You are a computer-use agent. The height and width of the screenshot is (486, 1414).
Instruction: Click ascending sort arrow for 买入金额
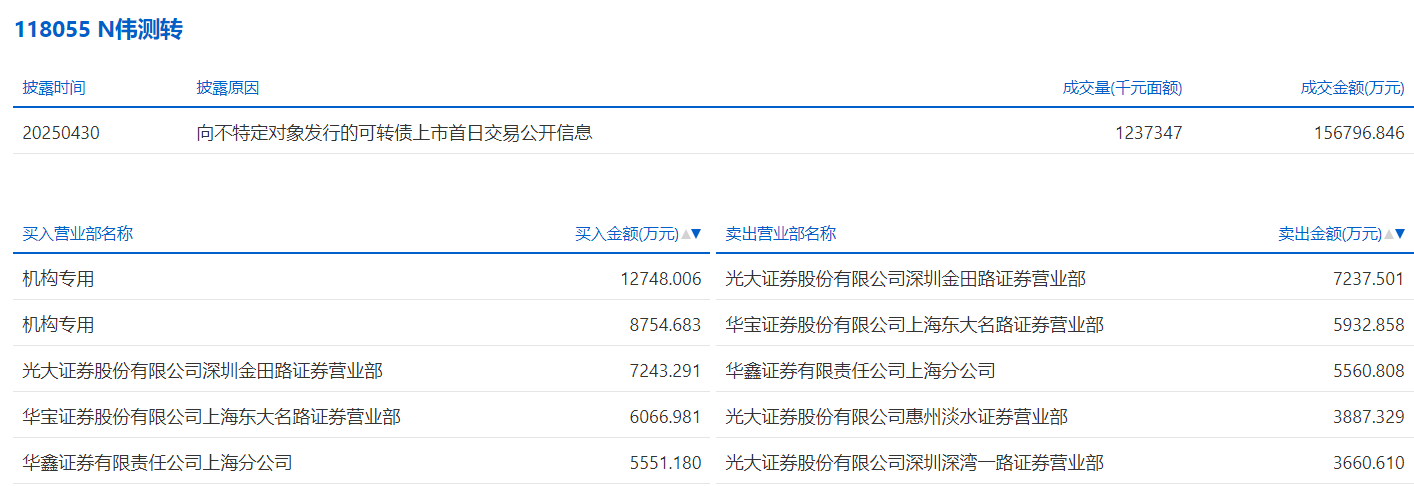pyautogui.click(x=686, y=234)
